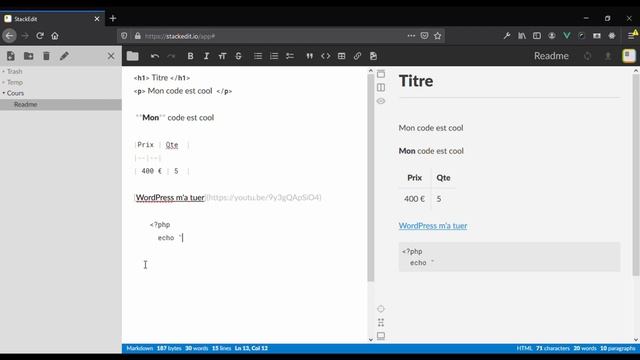640x360 pixels.
Task: Click preview pane scrollbar
Action: pyautogui.click(x=636, y=176)
